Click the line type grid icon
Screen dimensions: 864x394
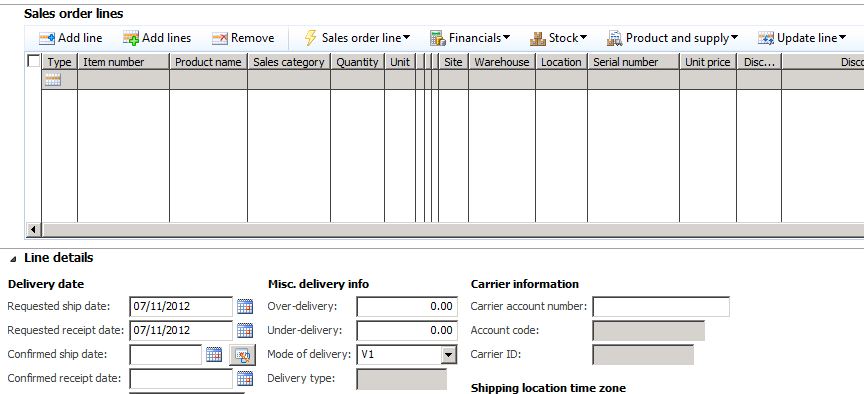click(53, 80)
